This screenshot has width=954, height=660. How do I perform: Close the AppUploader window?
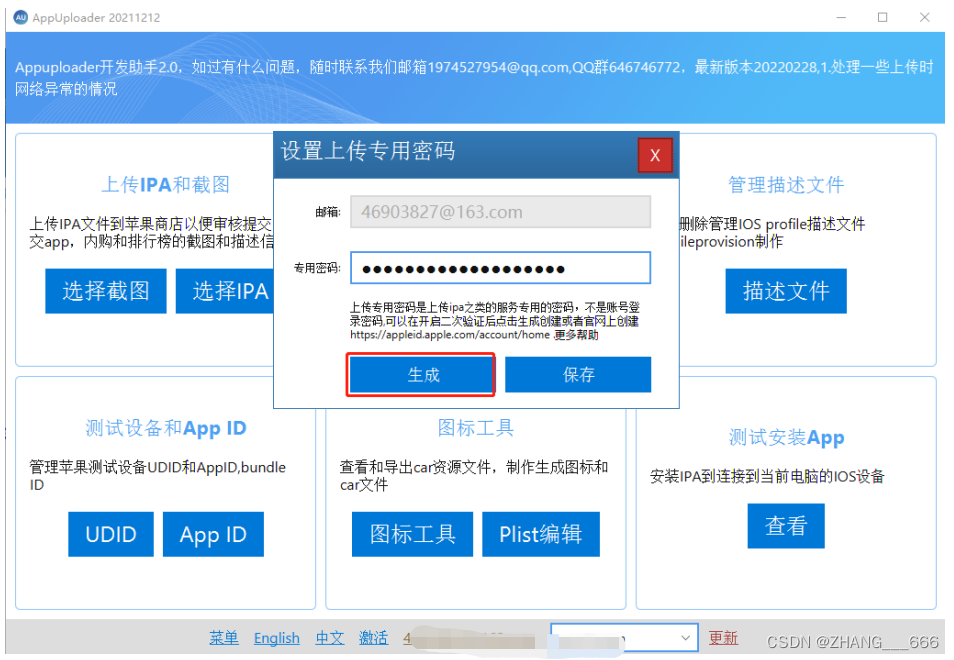point(925,17)
